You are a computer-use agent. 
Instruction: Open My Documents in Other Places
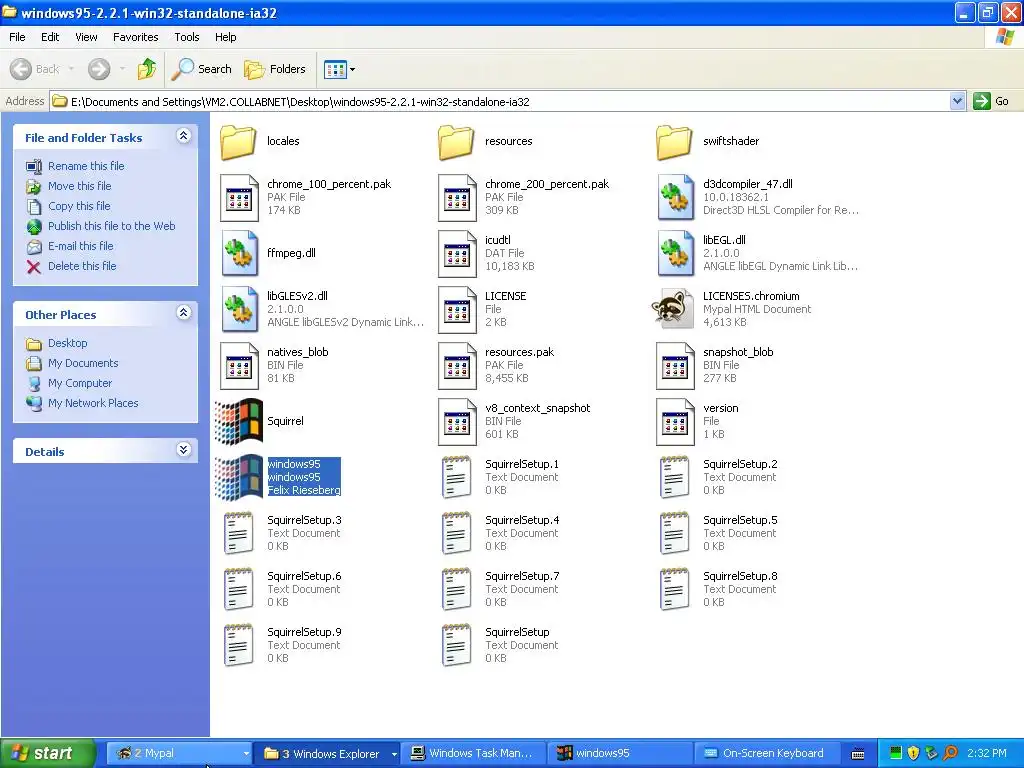[83, 363]
